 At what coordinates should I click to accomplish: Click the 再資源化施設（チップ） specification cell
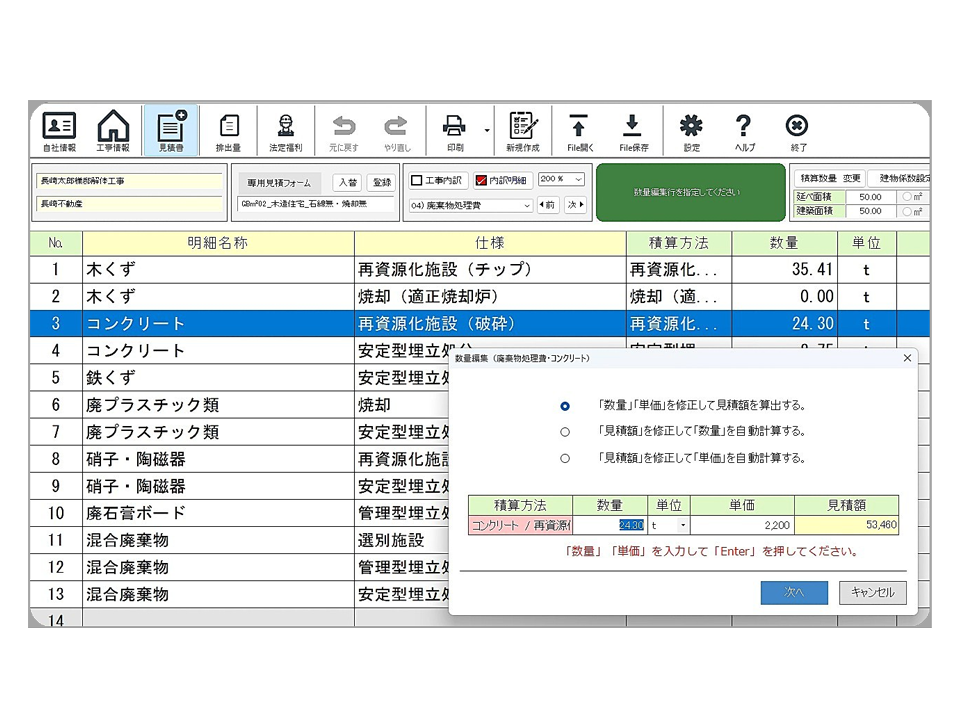click(x=490, y=269)
